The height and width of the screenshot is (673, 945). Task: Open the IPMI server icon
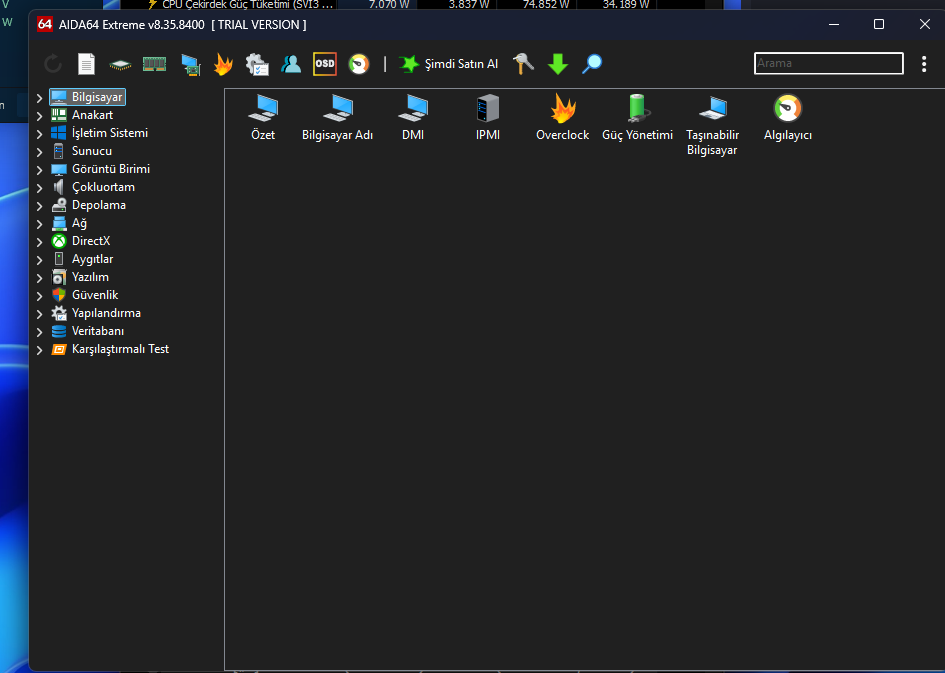point(488,118)
